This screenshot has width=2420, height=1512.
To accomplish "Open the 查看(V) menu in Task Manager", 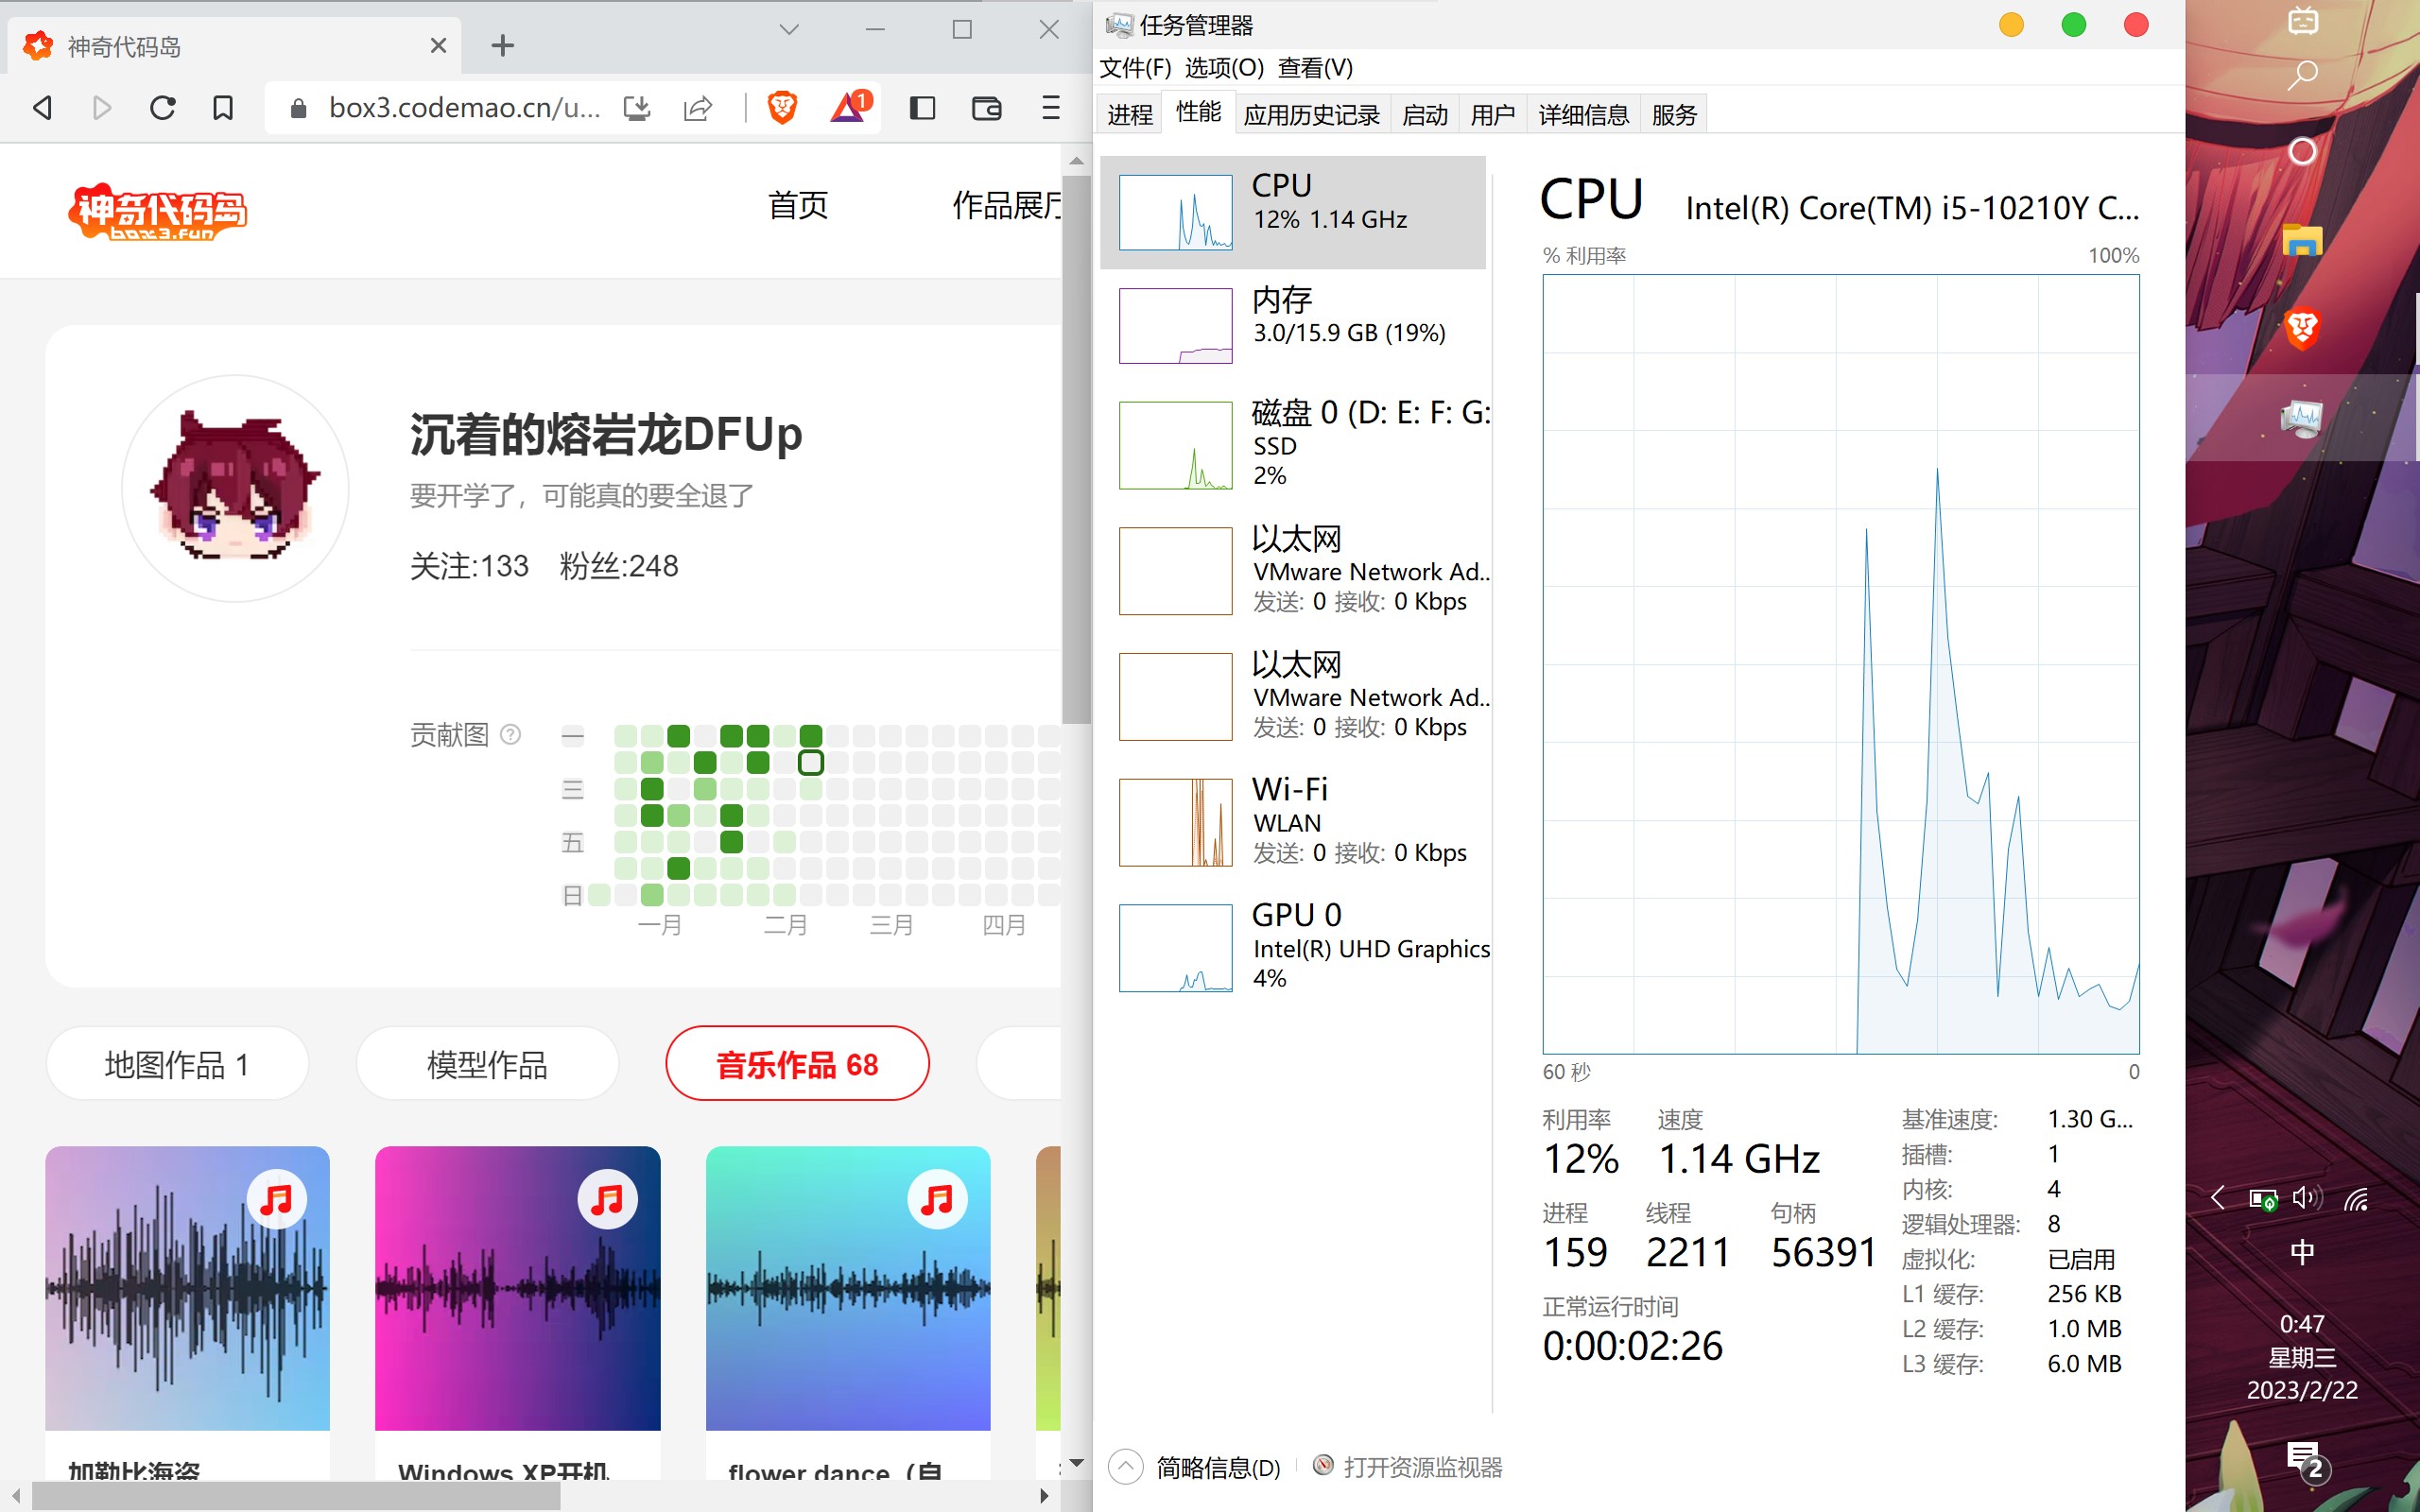I will tap(1315, 68).
